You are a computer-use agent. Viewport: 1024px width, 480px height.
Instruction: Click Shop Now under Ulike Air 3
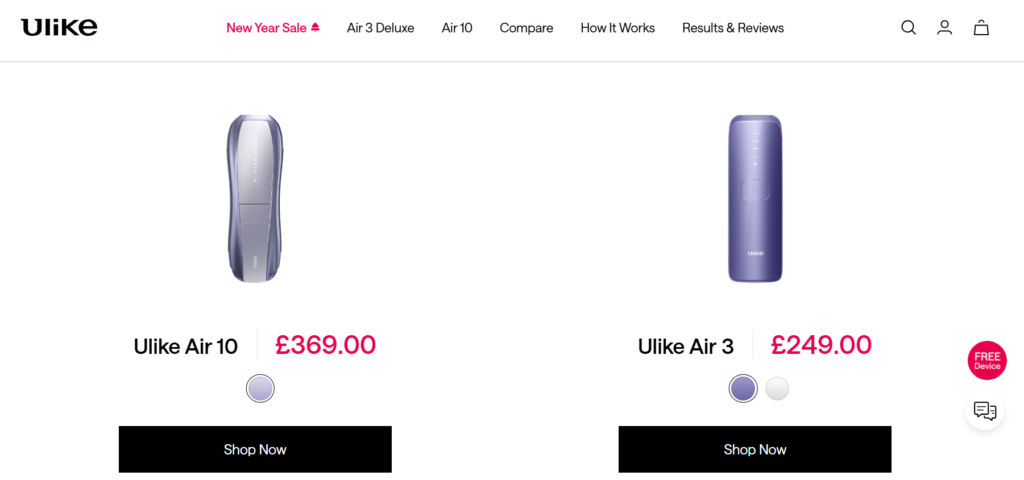755,449
